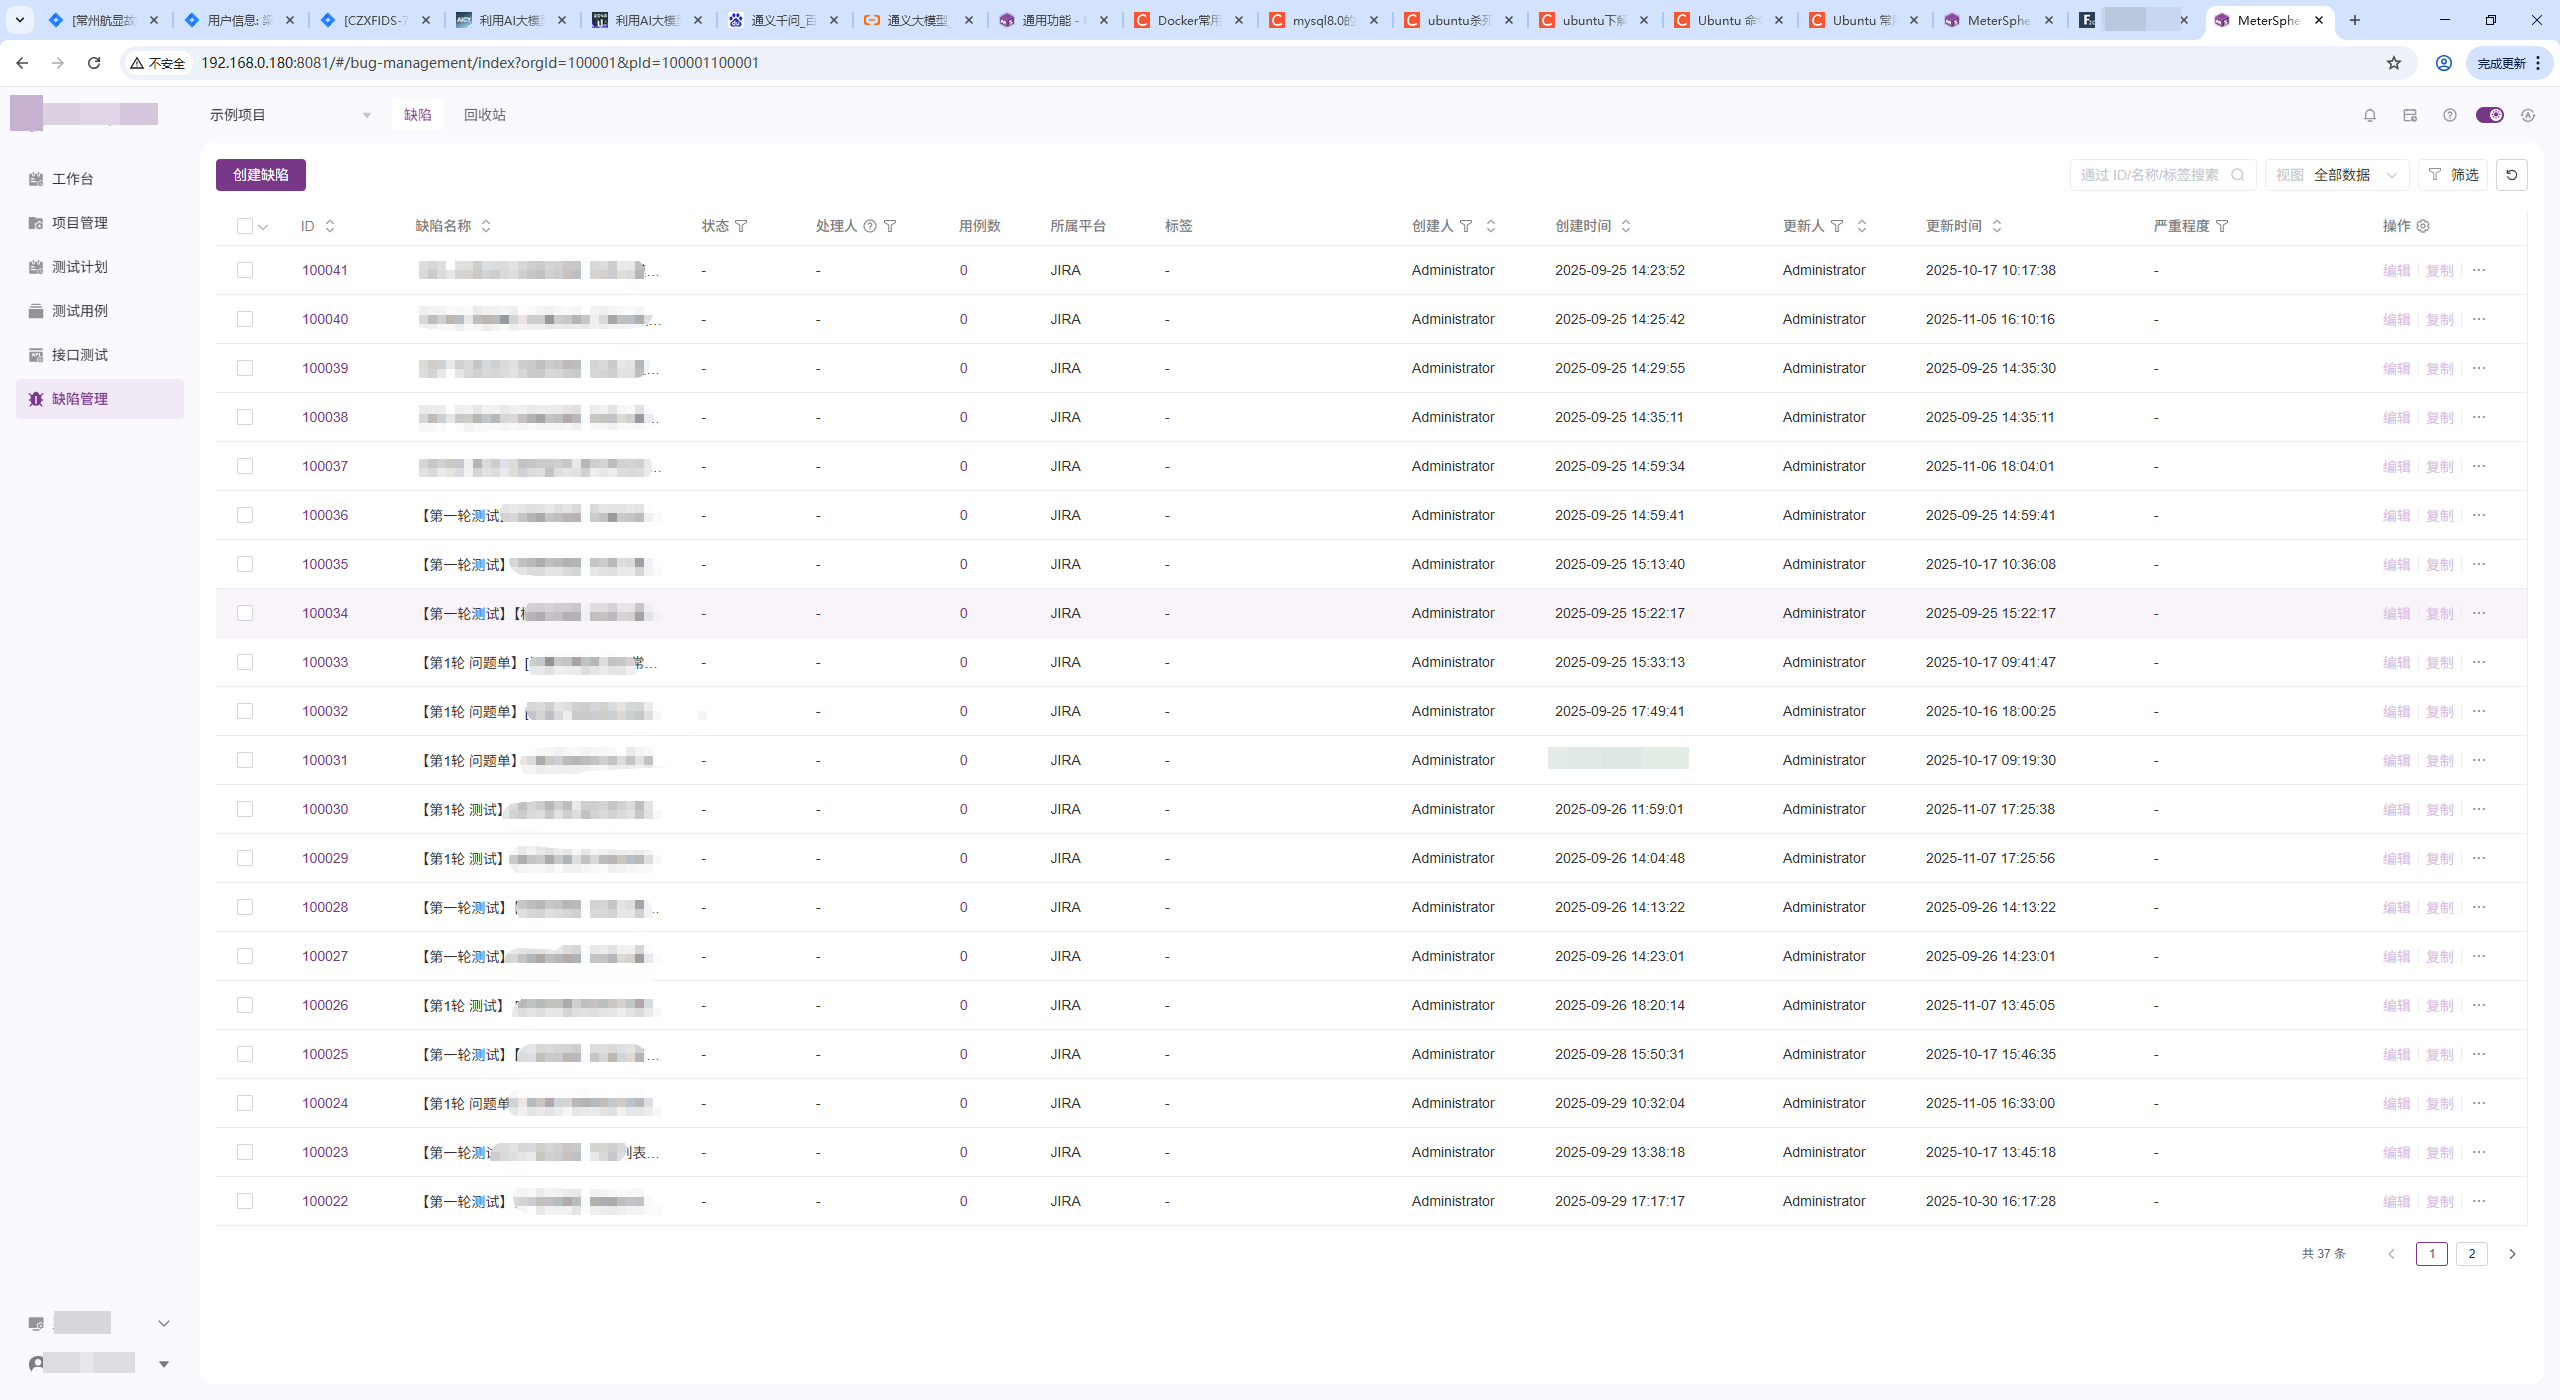This screenshot has height=1400, width=2560.
Task: Click the notification bell icon
Action: pos(2369,115)
